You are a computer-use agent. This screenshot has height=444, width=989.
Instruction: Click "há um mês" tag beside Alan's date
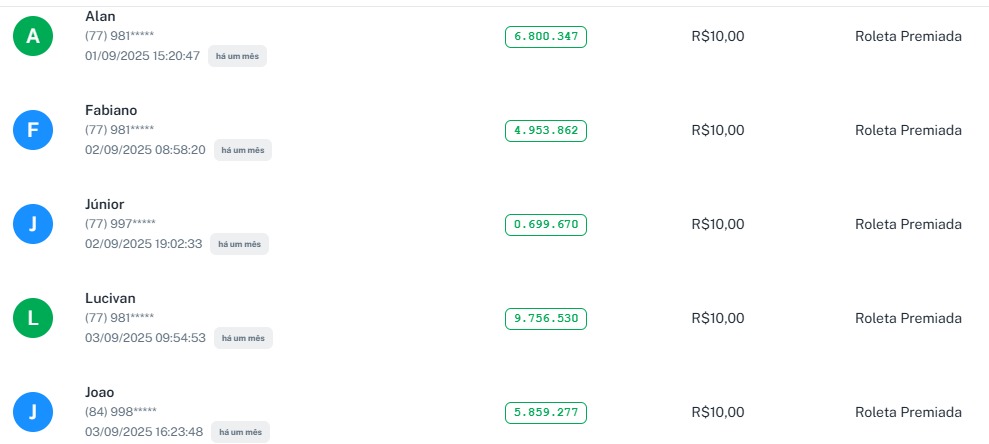(237, 56)
